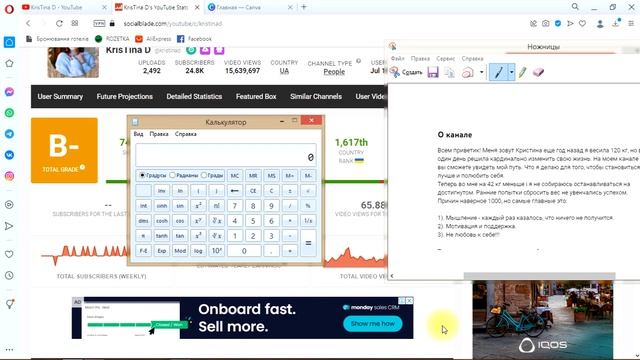The width and height of the screenshot is (640, 360).
Task: Open the Opera main menu logo
Action: click(9, 9)
